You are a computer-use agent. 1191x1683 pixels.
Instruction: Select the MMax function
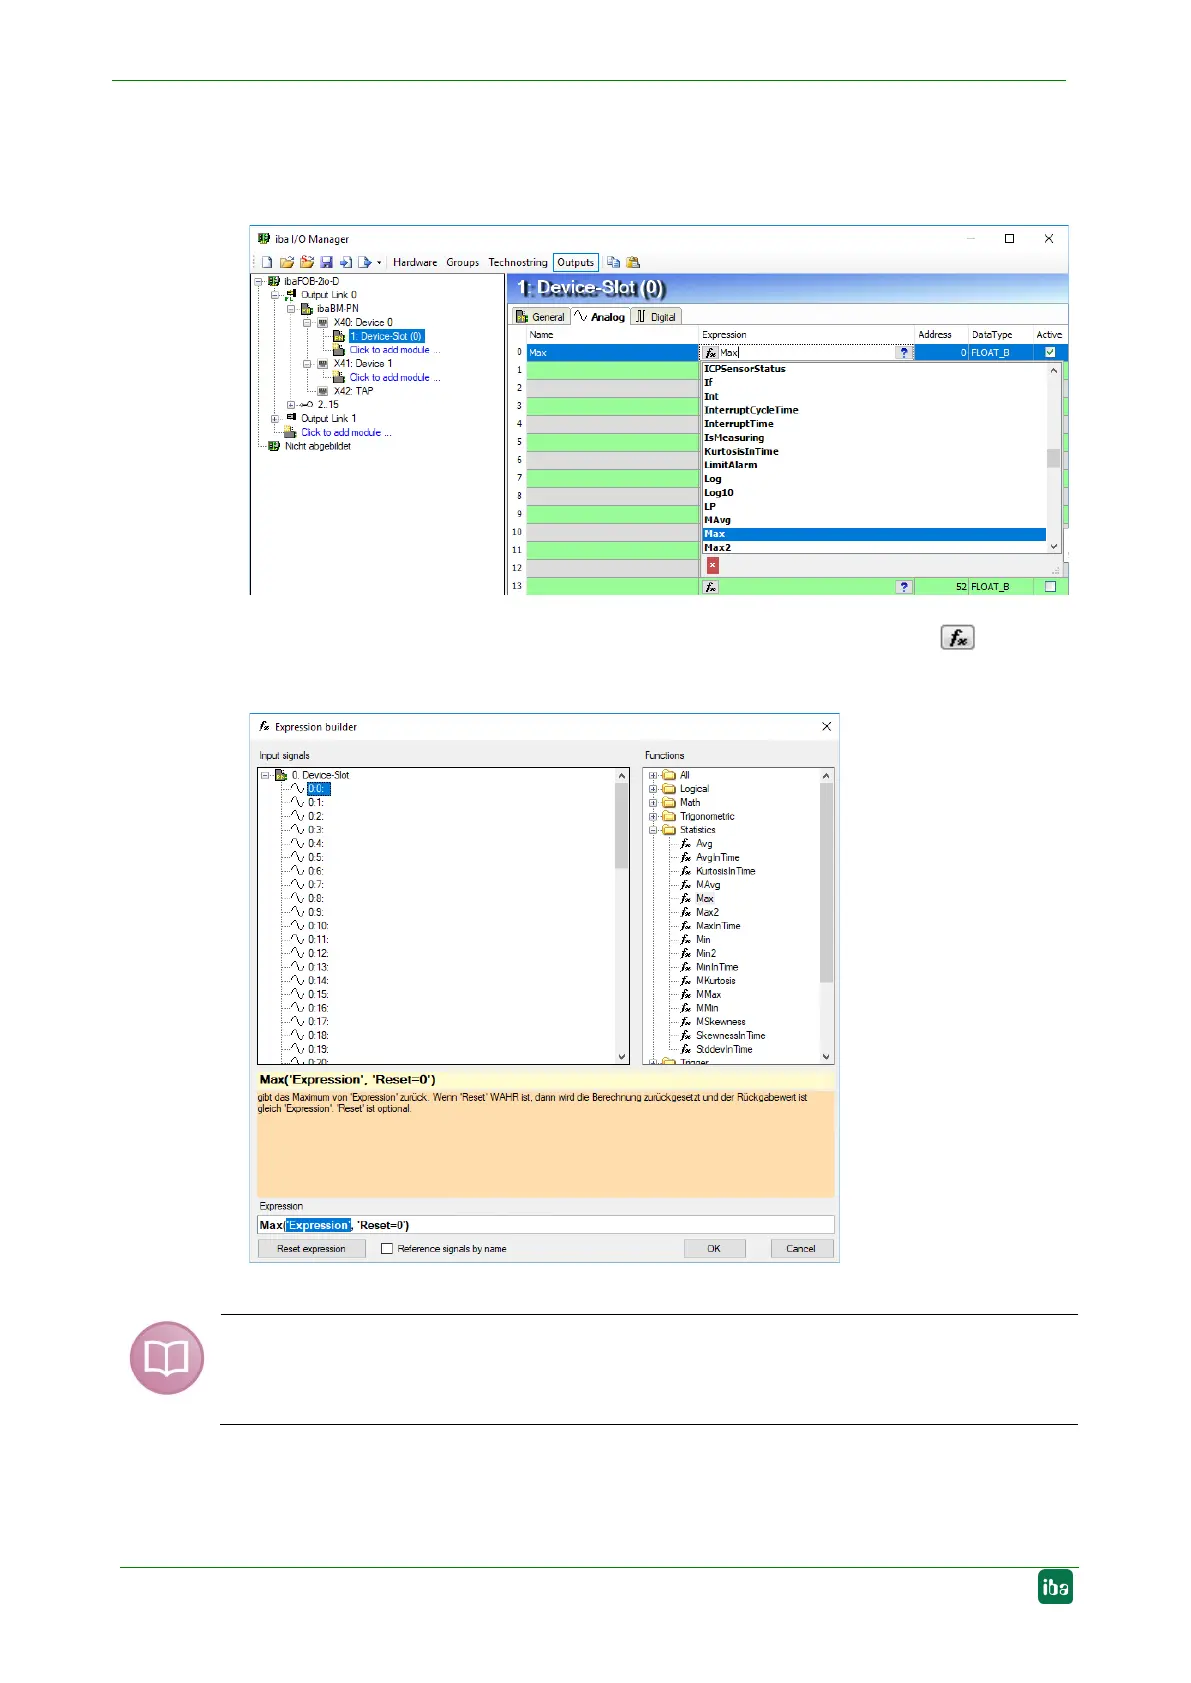pos(708,995)
